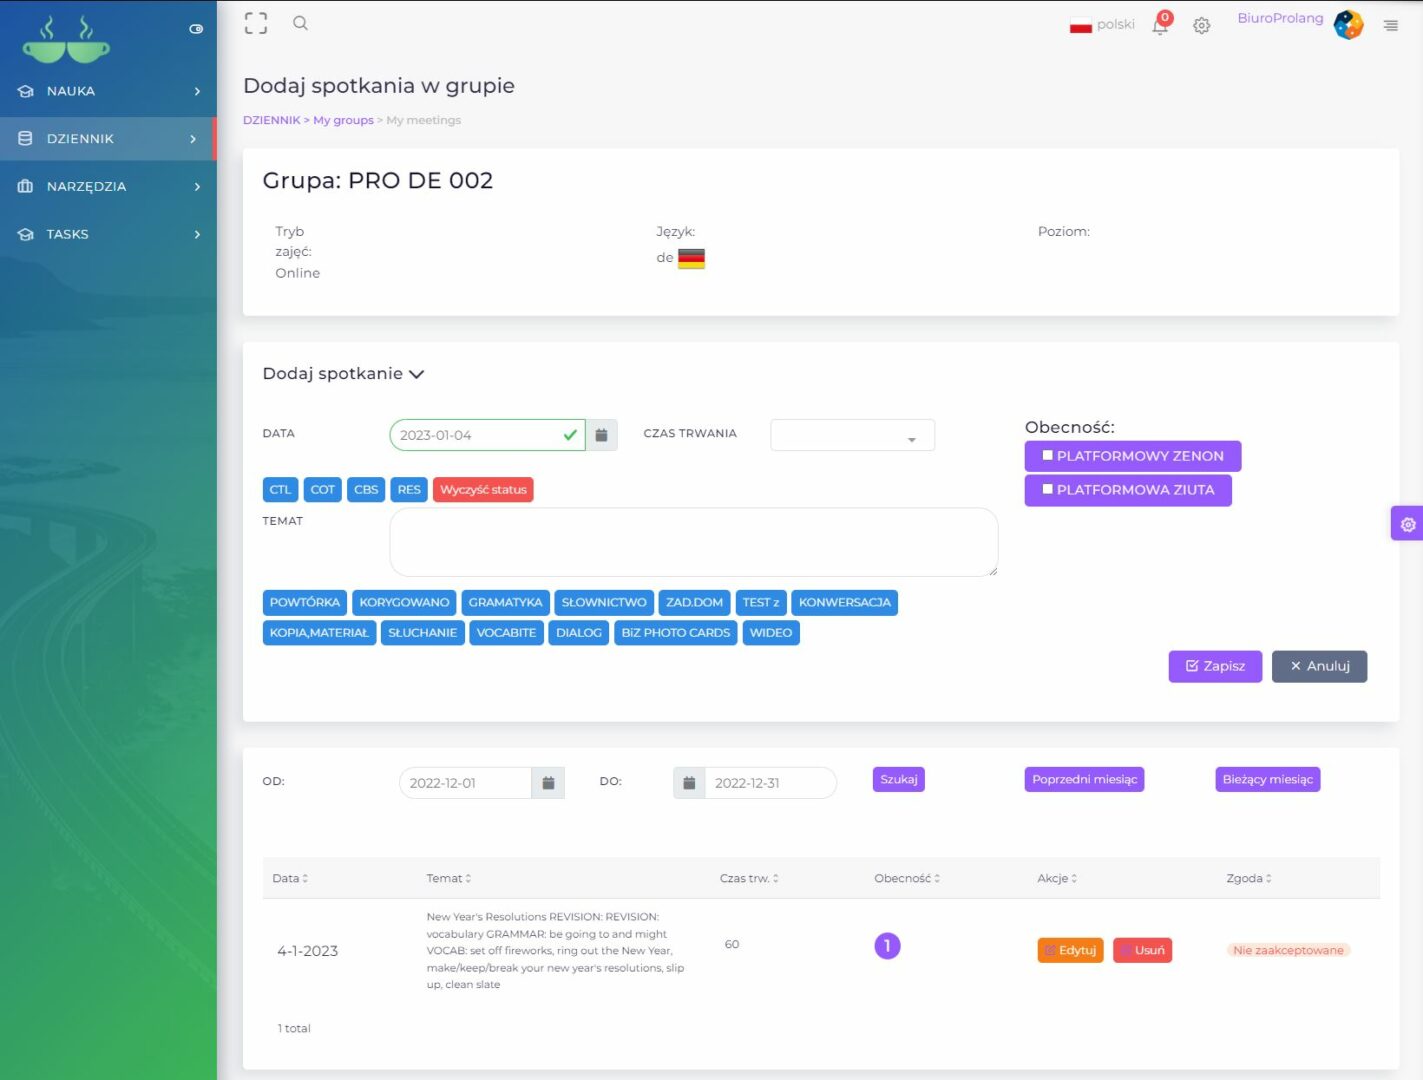Switch language via polski selector
Image resolution: width=1423 pixels, height=1080 pixels.
coord(1103,25)
